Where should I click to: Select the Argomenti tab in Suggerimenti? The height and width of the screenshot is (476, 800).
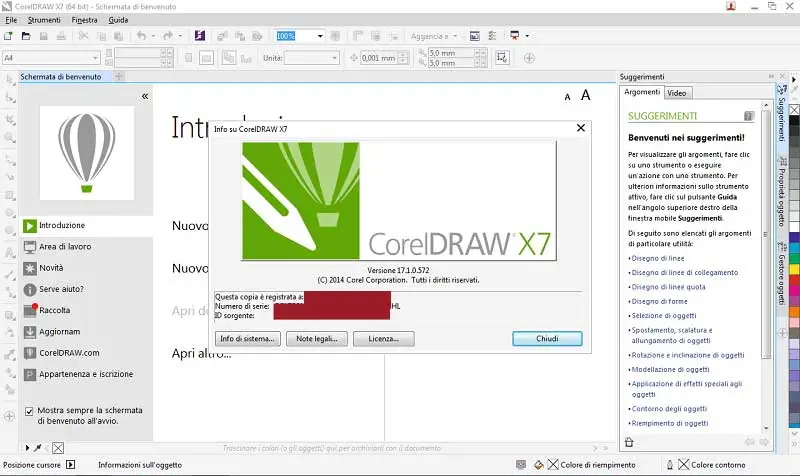coord(642,92)
